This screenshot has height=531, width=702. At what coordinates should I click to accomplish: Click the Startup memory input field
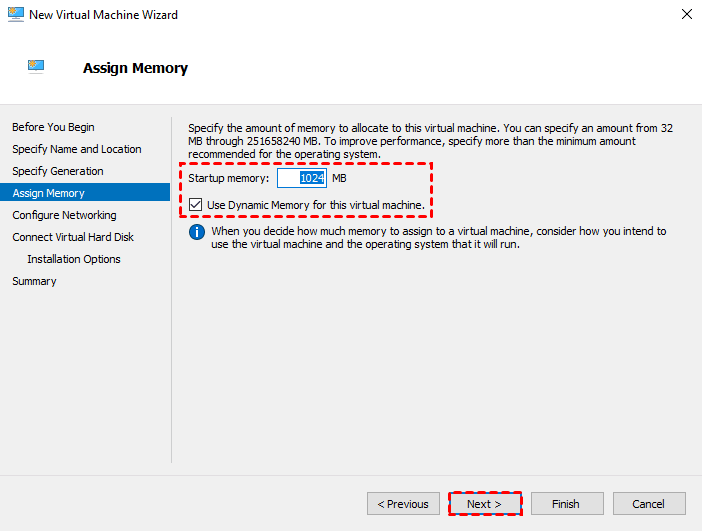302,178
